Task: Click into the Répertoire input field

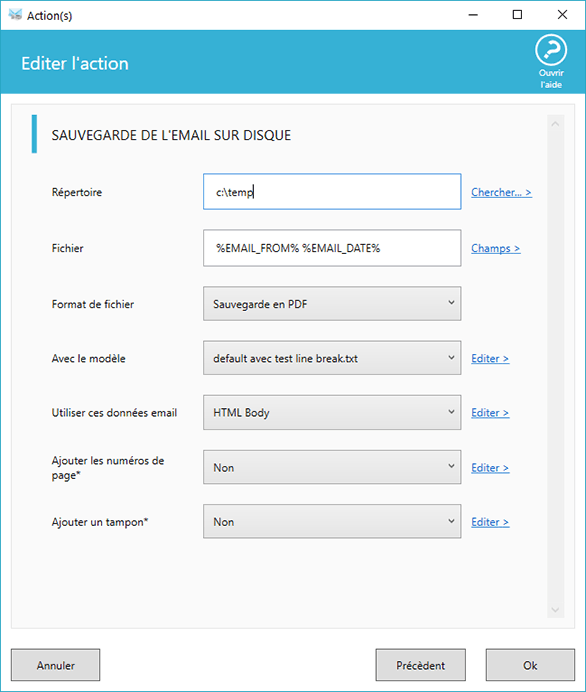Action: pos(332,192)
